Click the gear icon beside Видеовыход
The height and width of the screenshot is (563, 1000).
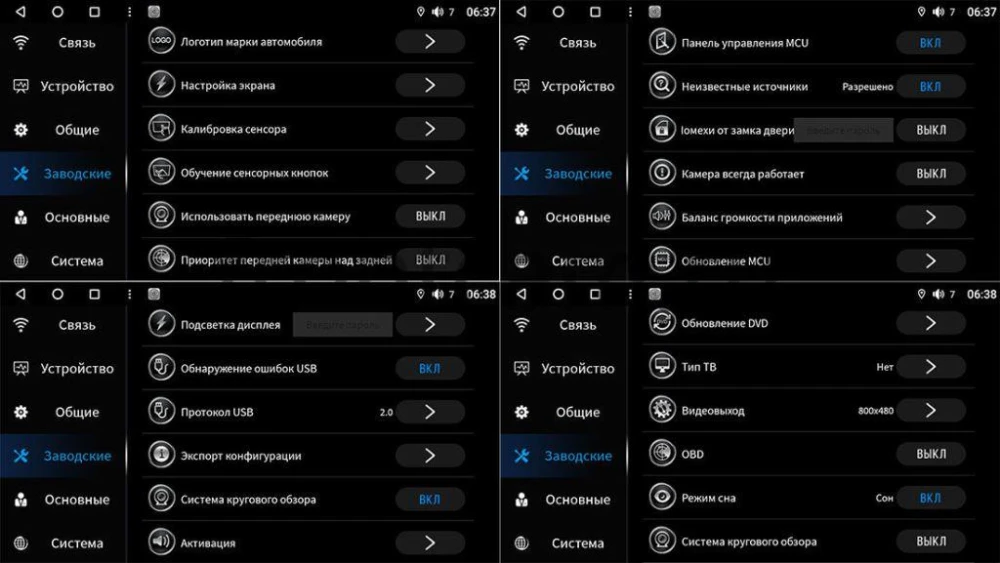pyautogui.click(x=662, y=410)
